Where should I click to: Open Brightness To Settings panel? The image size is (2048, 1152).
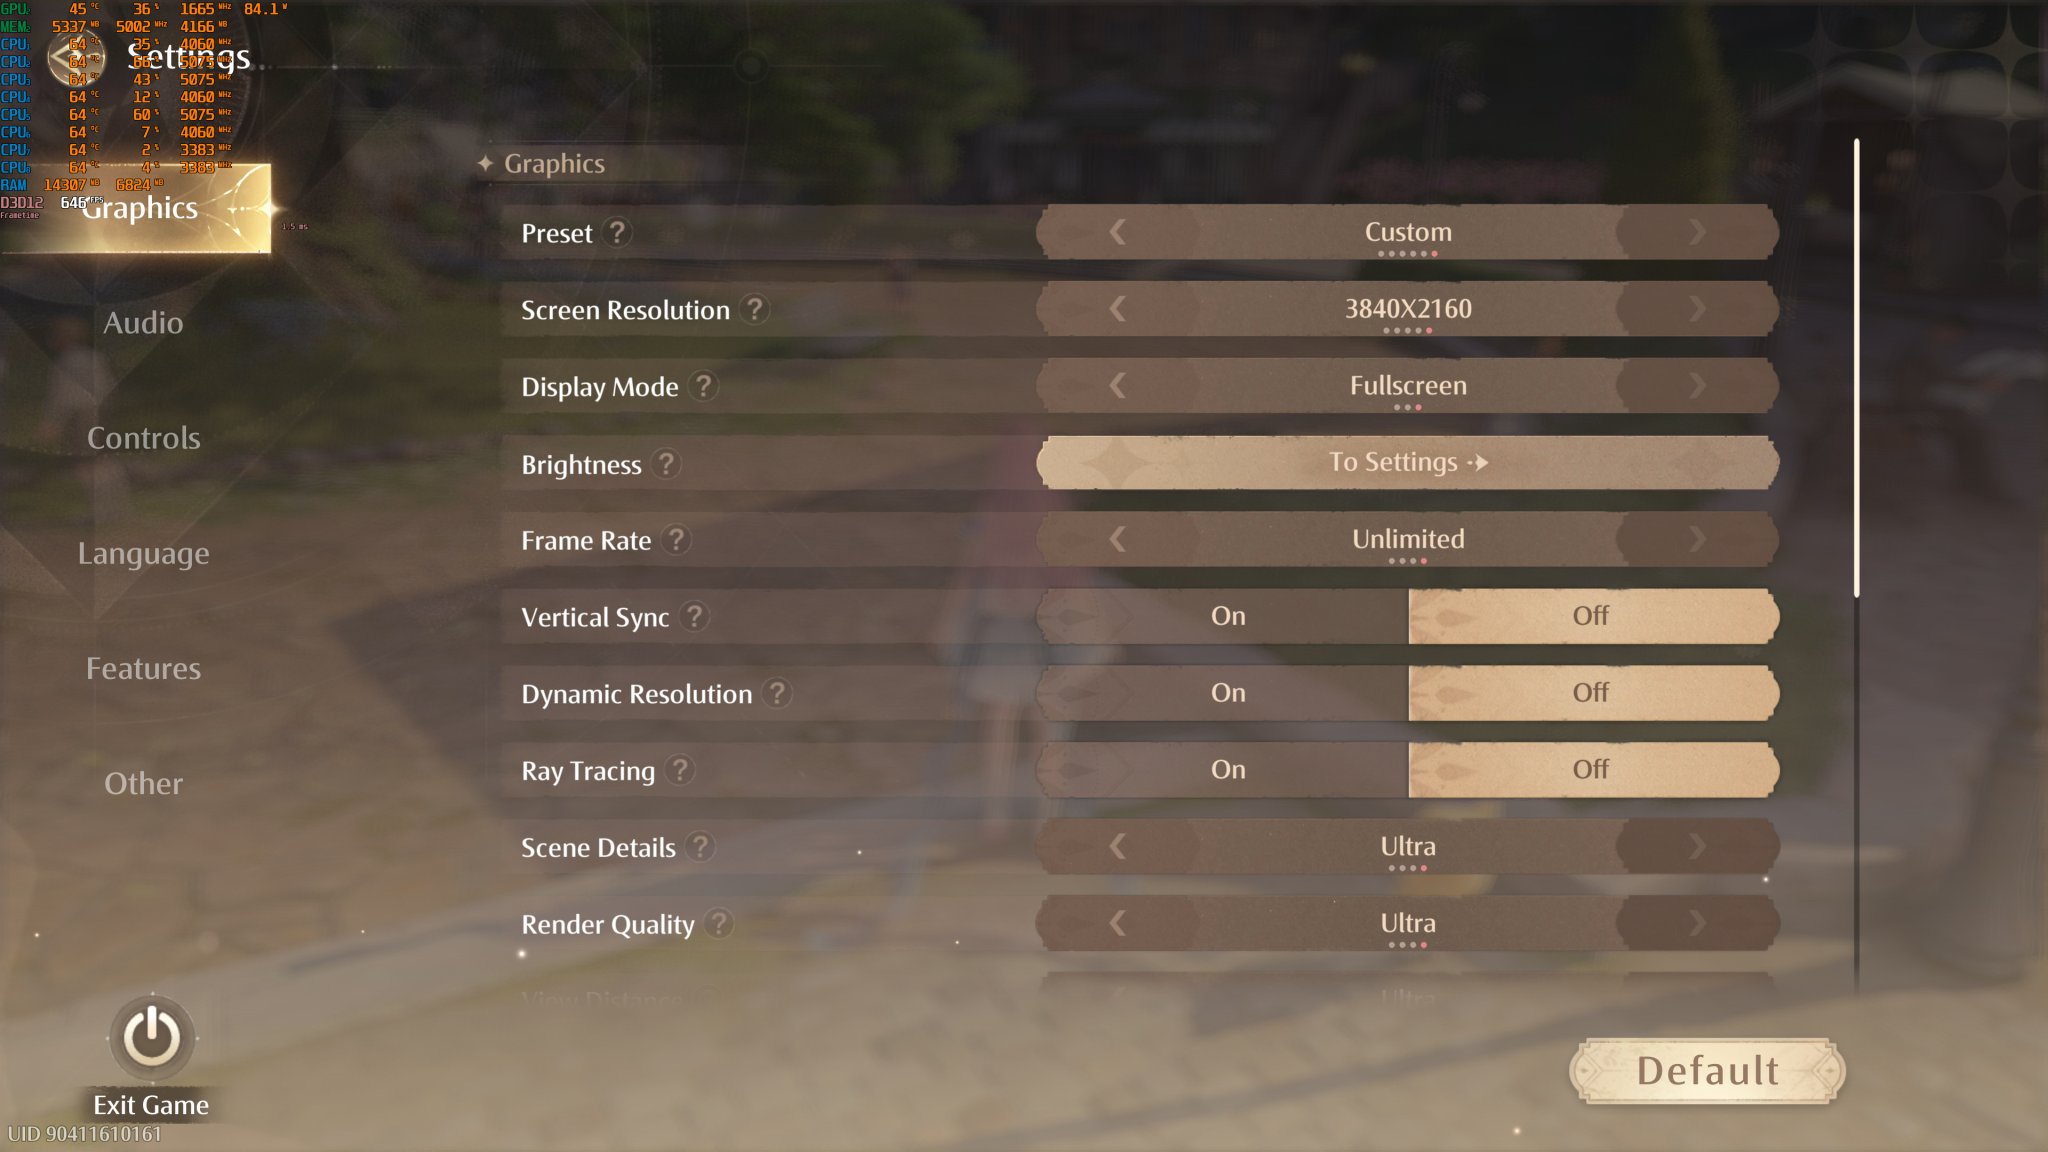(x=1407, y=461)
